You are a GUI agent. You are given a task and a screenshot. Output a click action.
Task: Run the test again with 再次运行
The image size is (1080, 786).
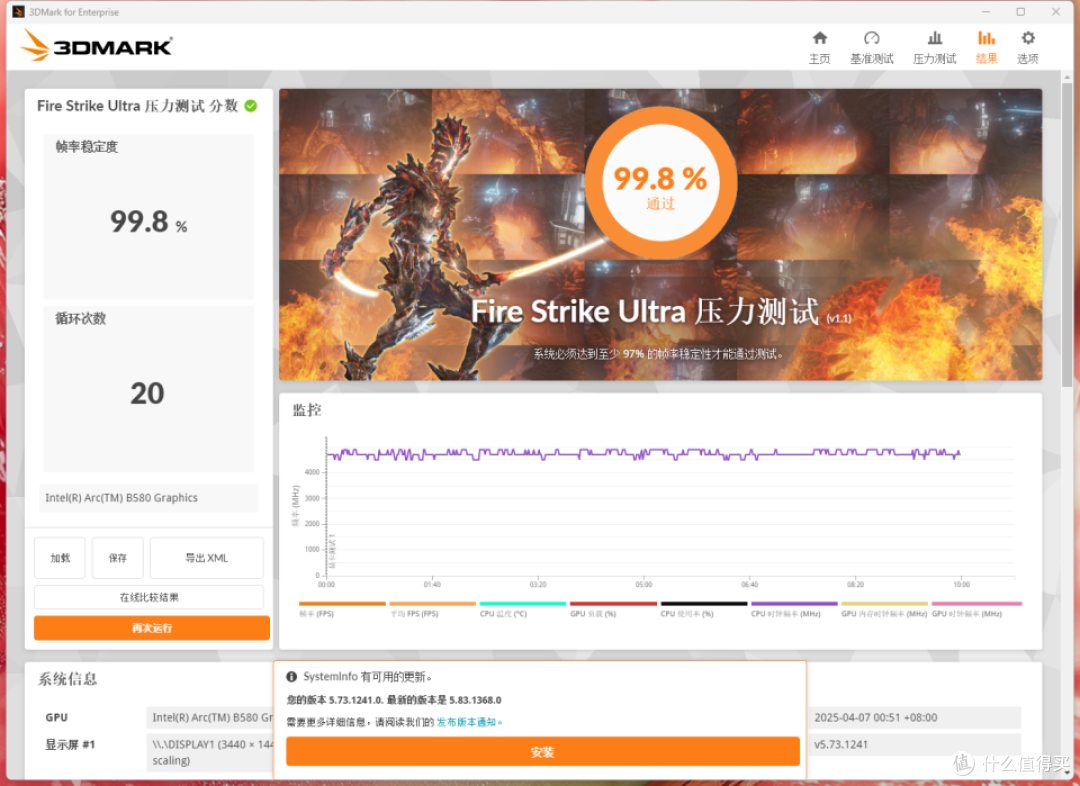[152, 628]
